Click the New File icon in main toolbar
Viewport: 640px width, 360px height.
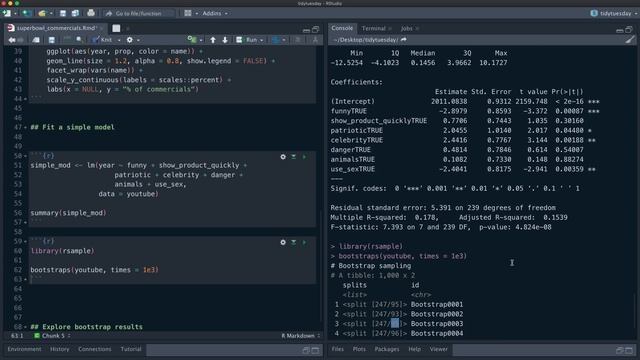click(6, 13)
